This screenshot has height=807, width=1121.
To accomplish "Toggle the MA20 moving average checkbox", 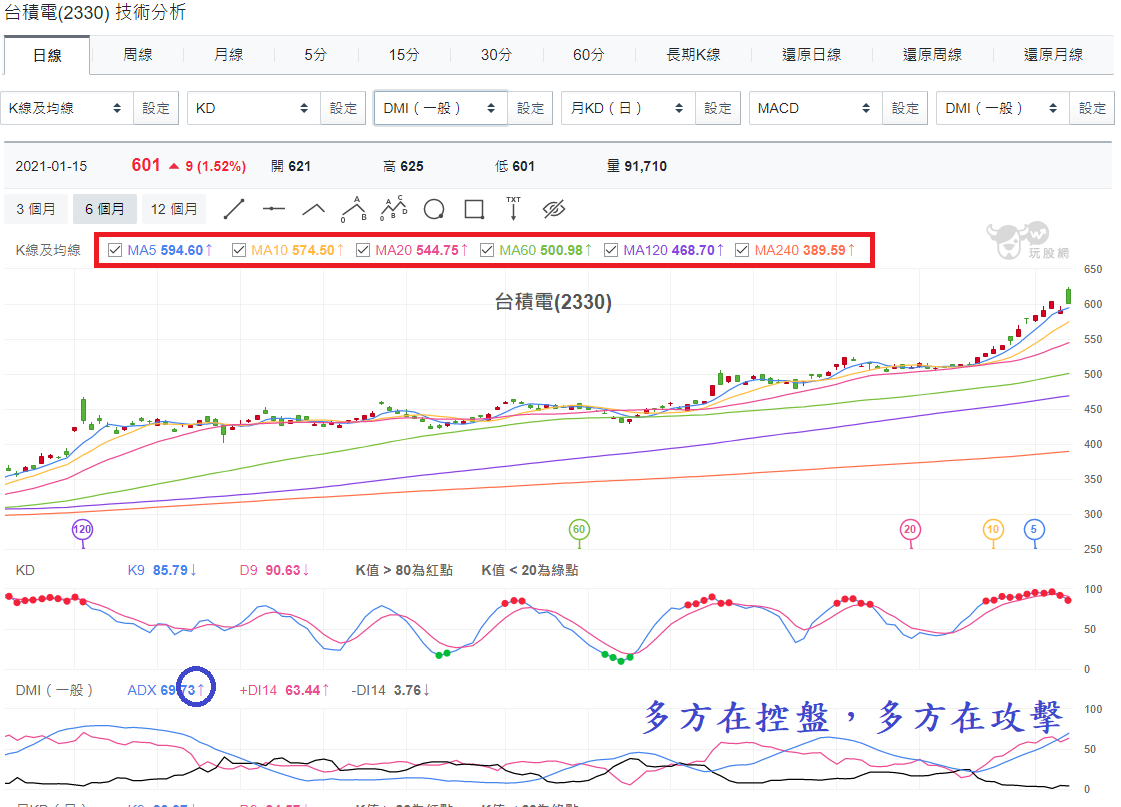I will tap(363, 250).
